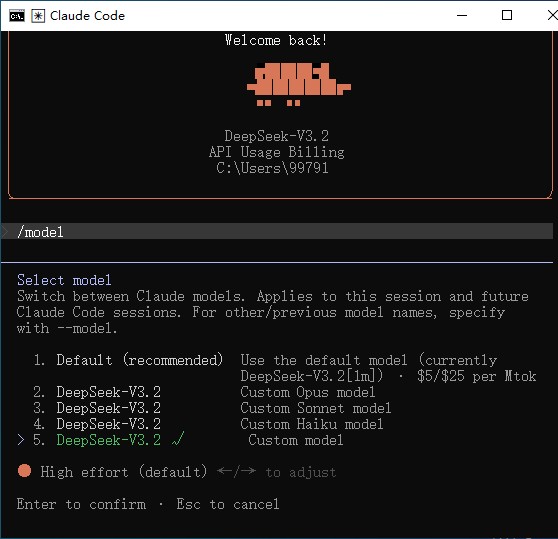Click the green checkmark beside option 5
The image size is (558, 539).
tap(178, 439)
